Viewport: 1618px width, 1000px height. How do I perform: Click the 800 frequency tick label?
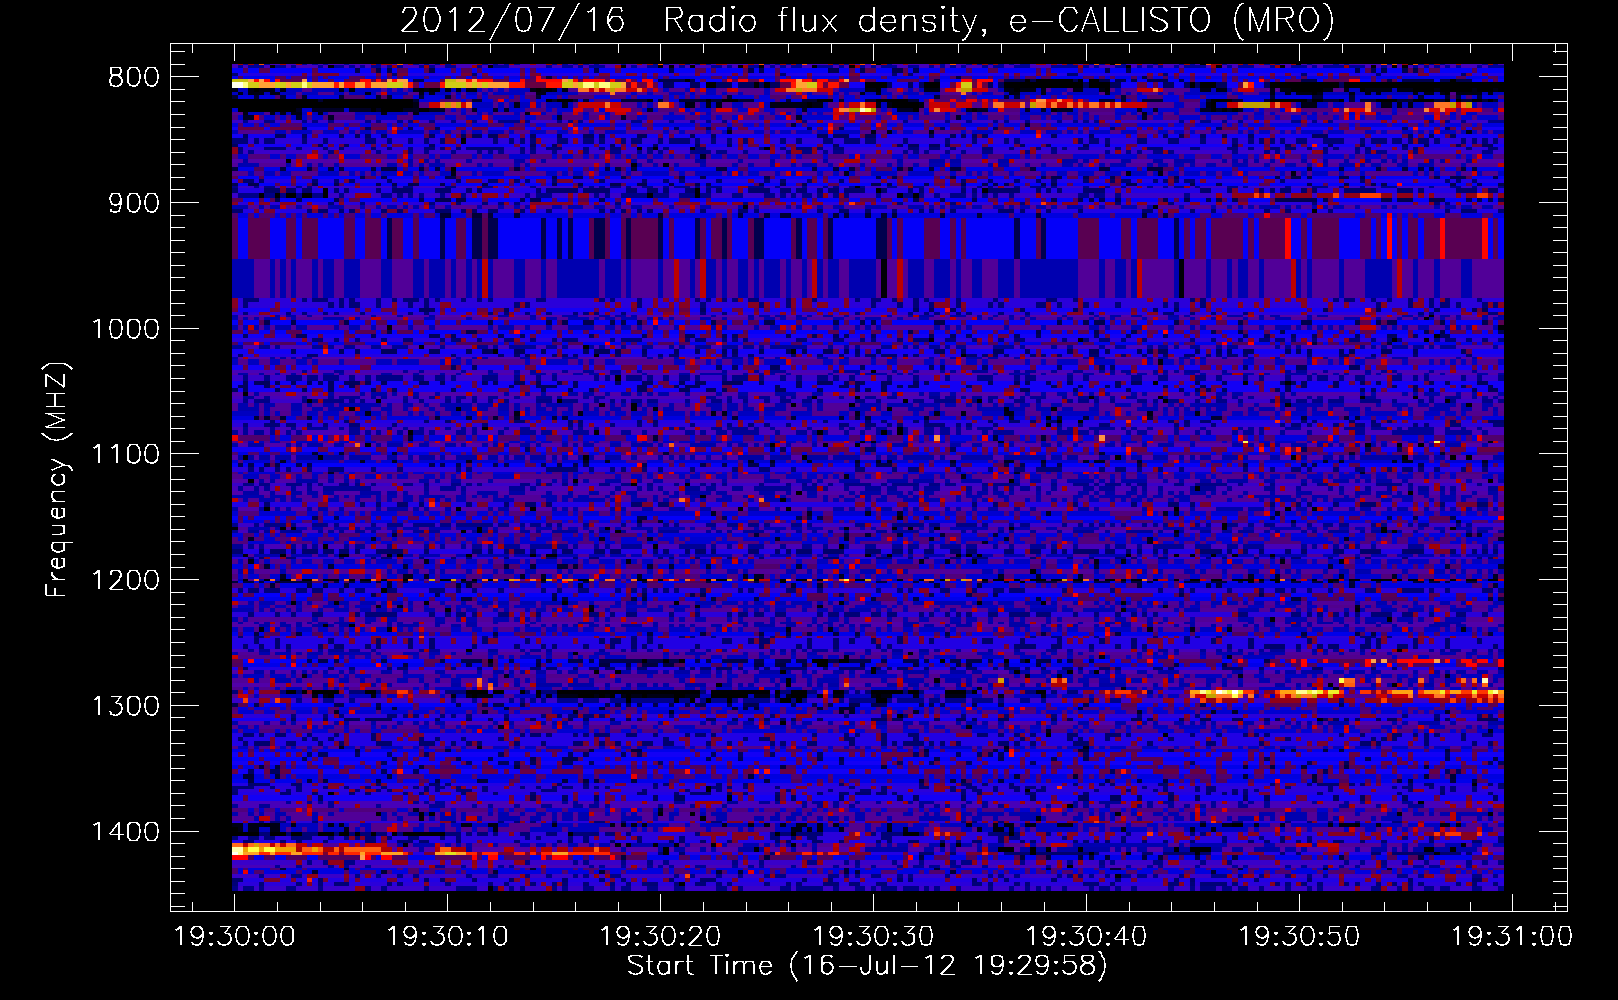coord(133,78)
